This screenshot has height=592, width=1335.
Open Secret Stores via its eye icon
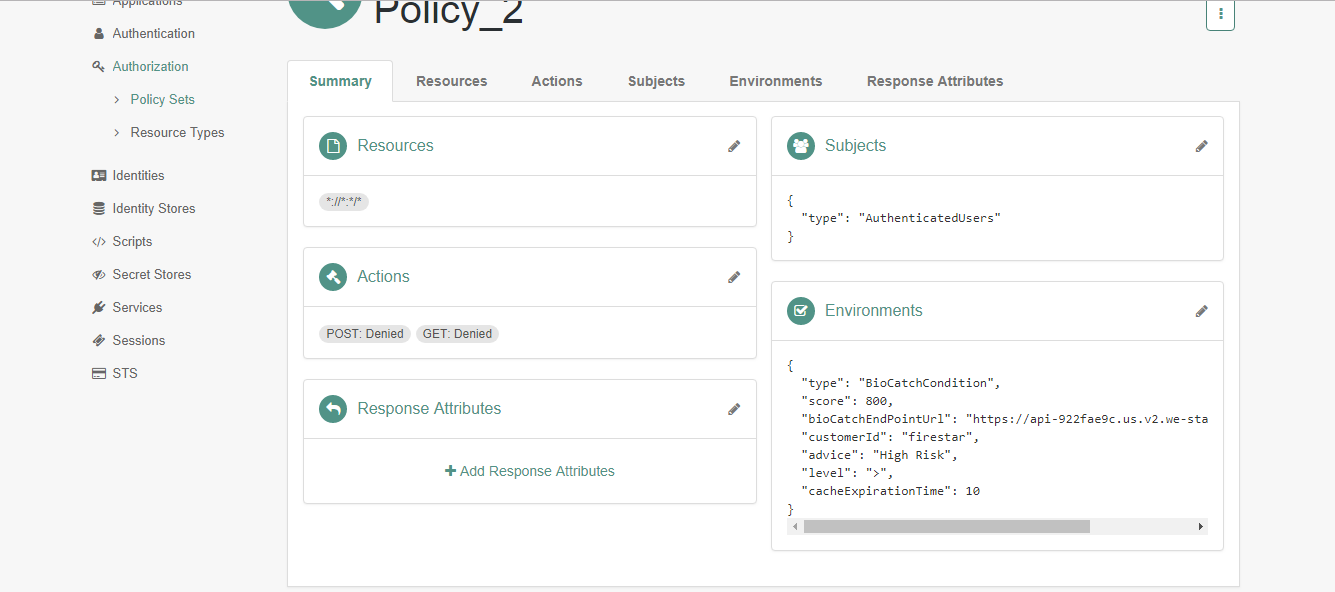[x=96, y=274]
